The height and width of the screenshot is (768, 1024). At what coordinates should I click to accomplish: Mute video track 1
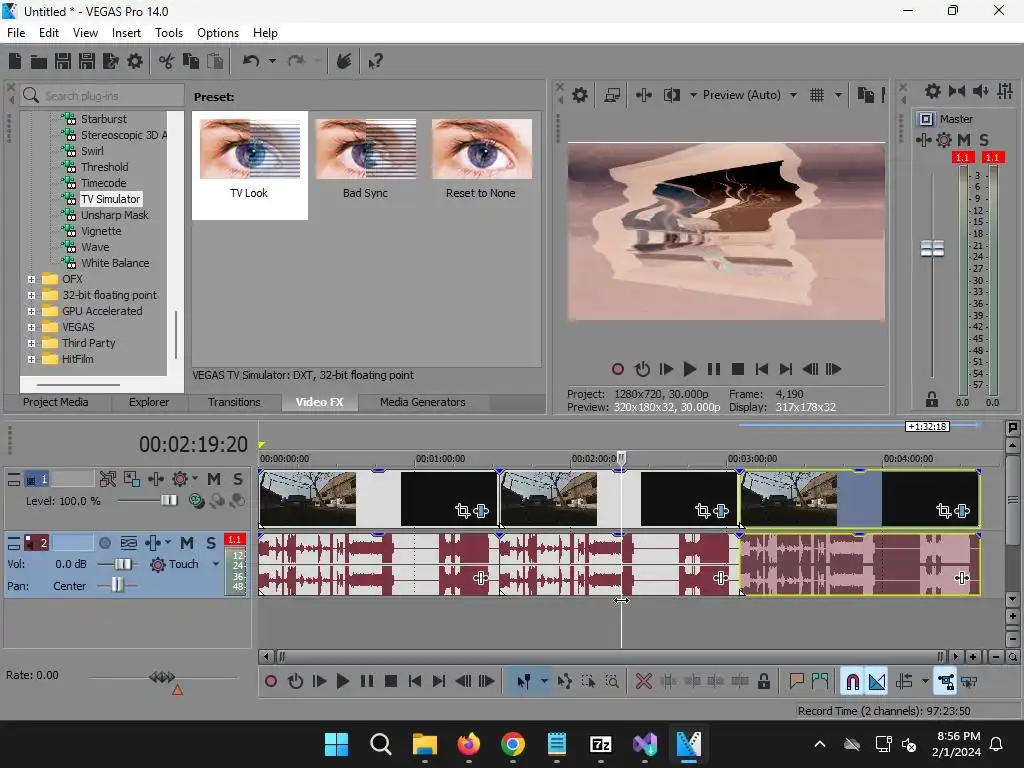click(214, 479)
